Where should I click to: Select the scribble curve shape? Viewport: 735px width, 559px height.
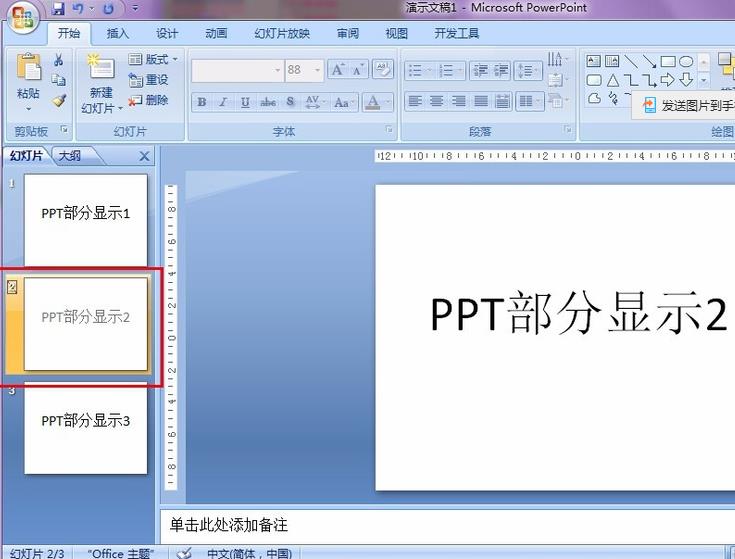pyautogui.click(x=613, y=98)
